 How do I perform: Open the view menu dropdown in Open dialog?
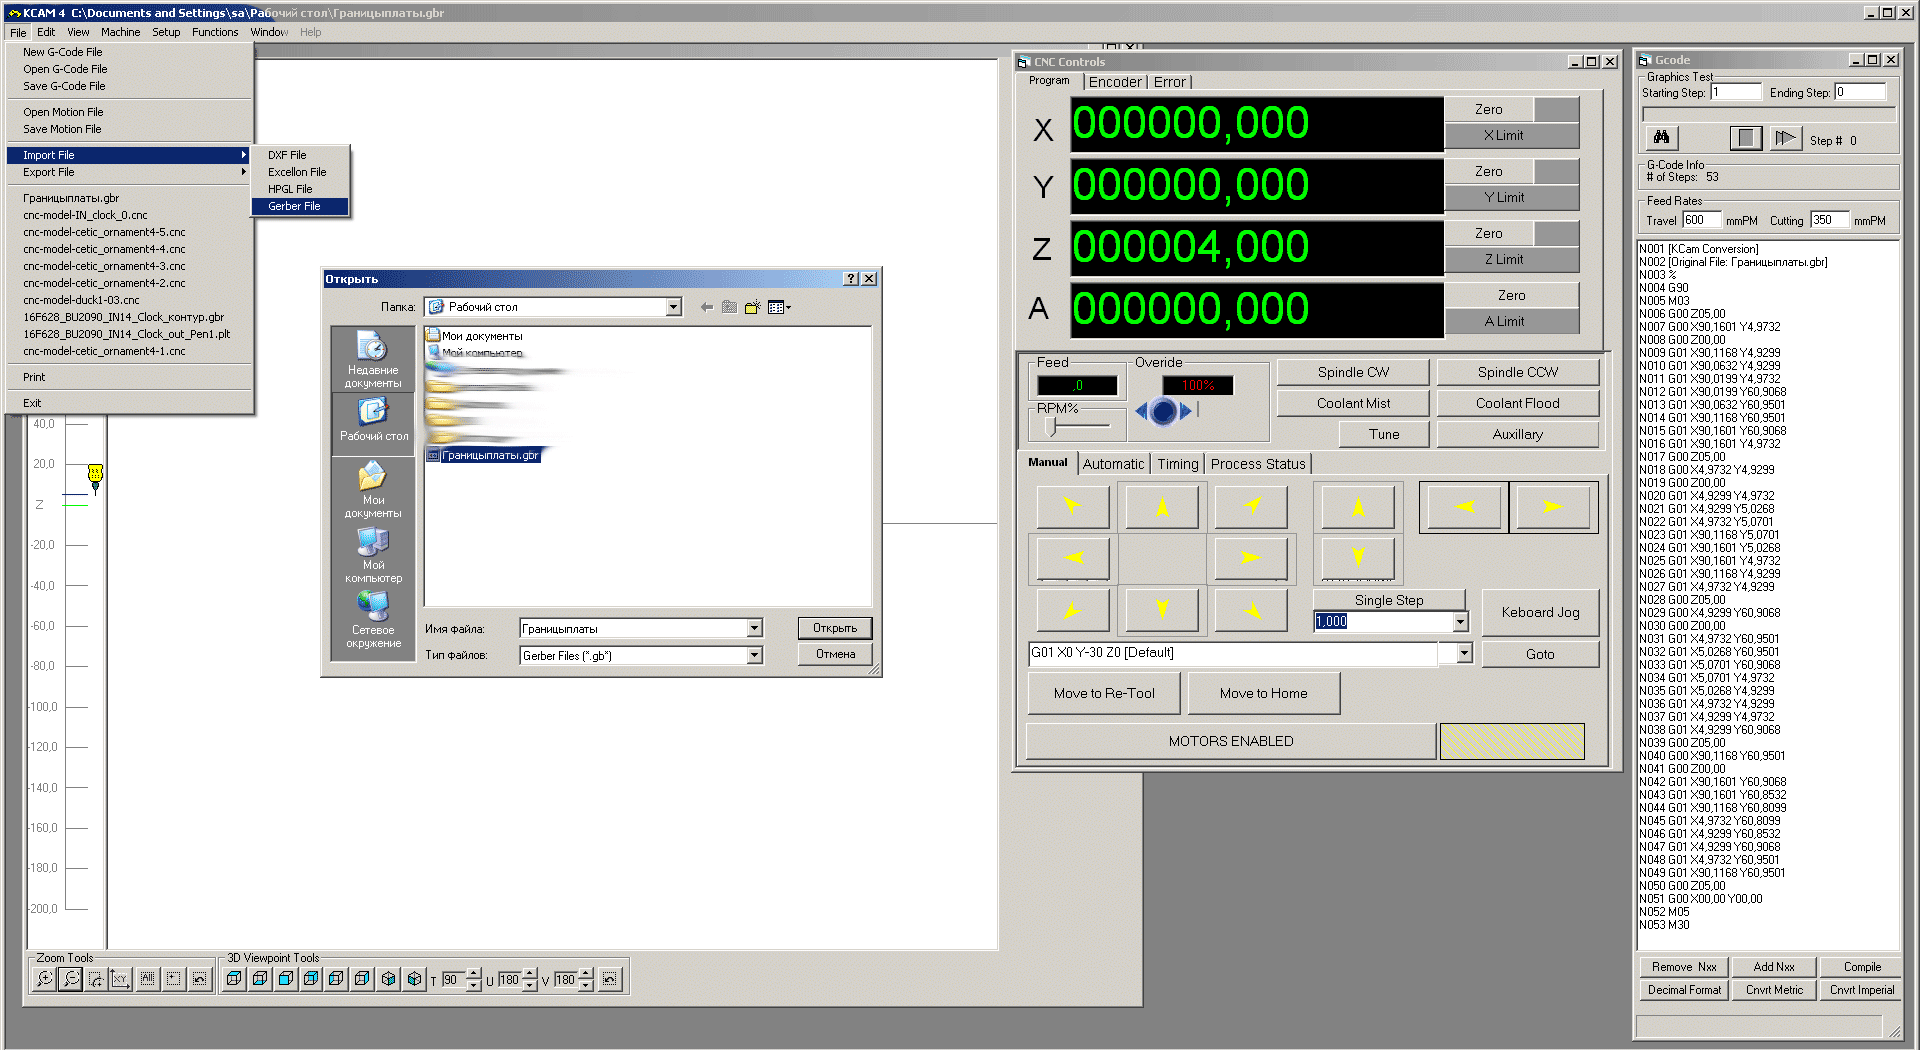[780, 307]
